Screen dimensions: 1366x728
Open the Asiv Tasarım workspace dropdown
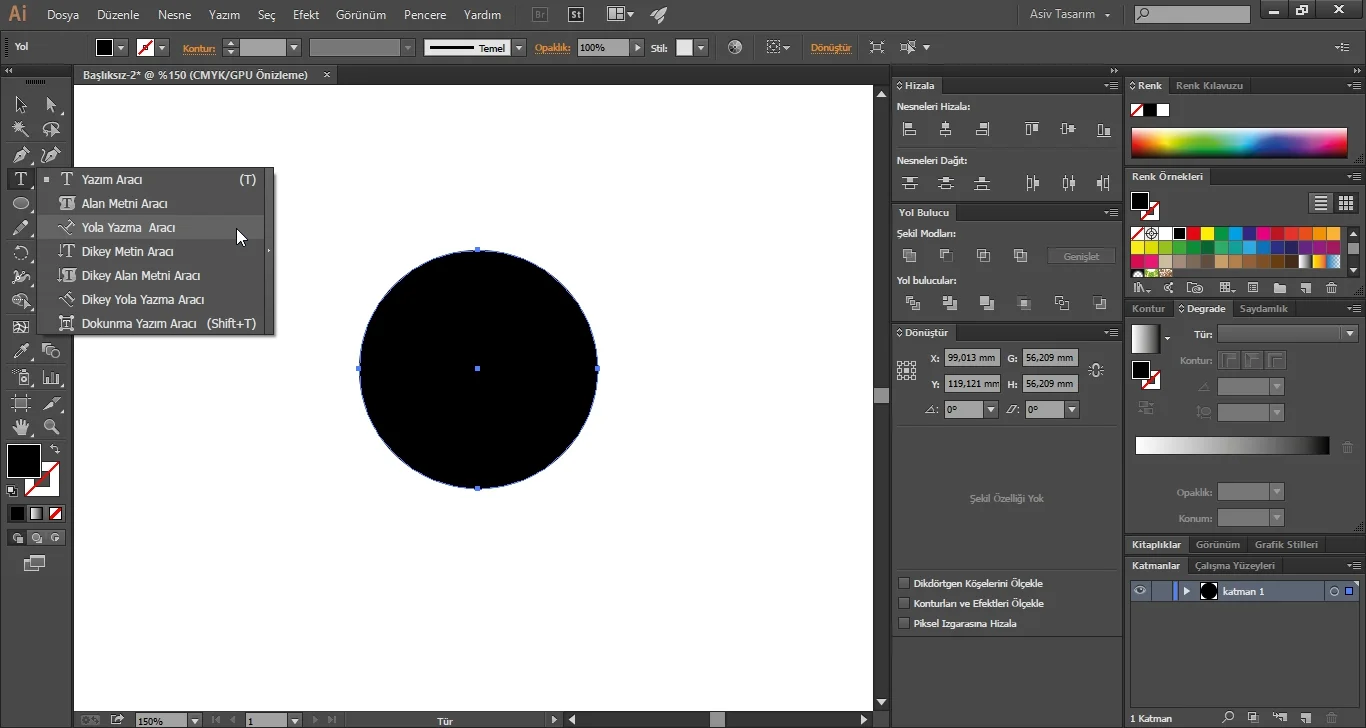[1070, 15]
